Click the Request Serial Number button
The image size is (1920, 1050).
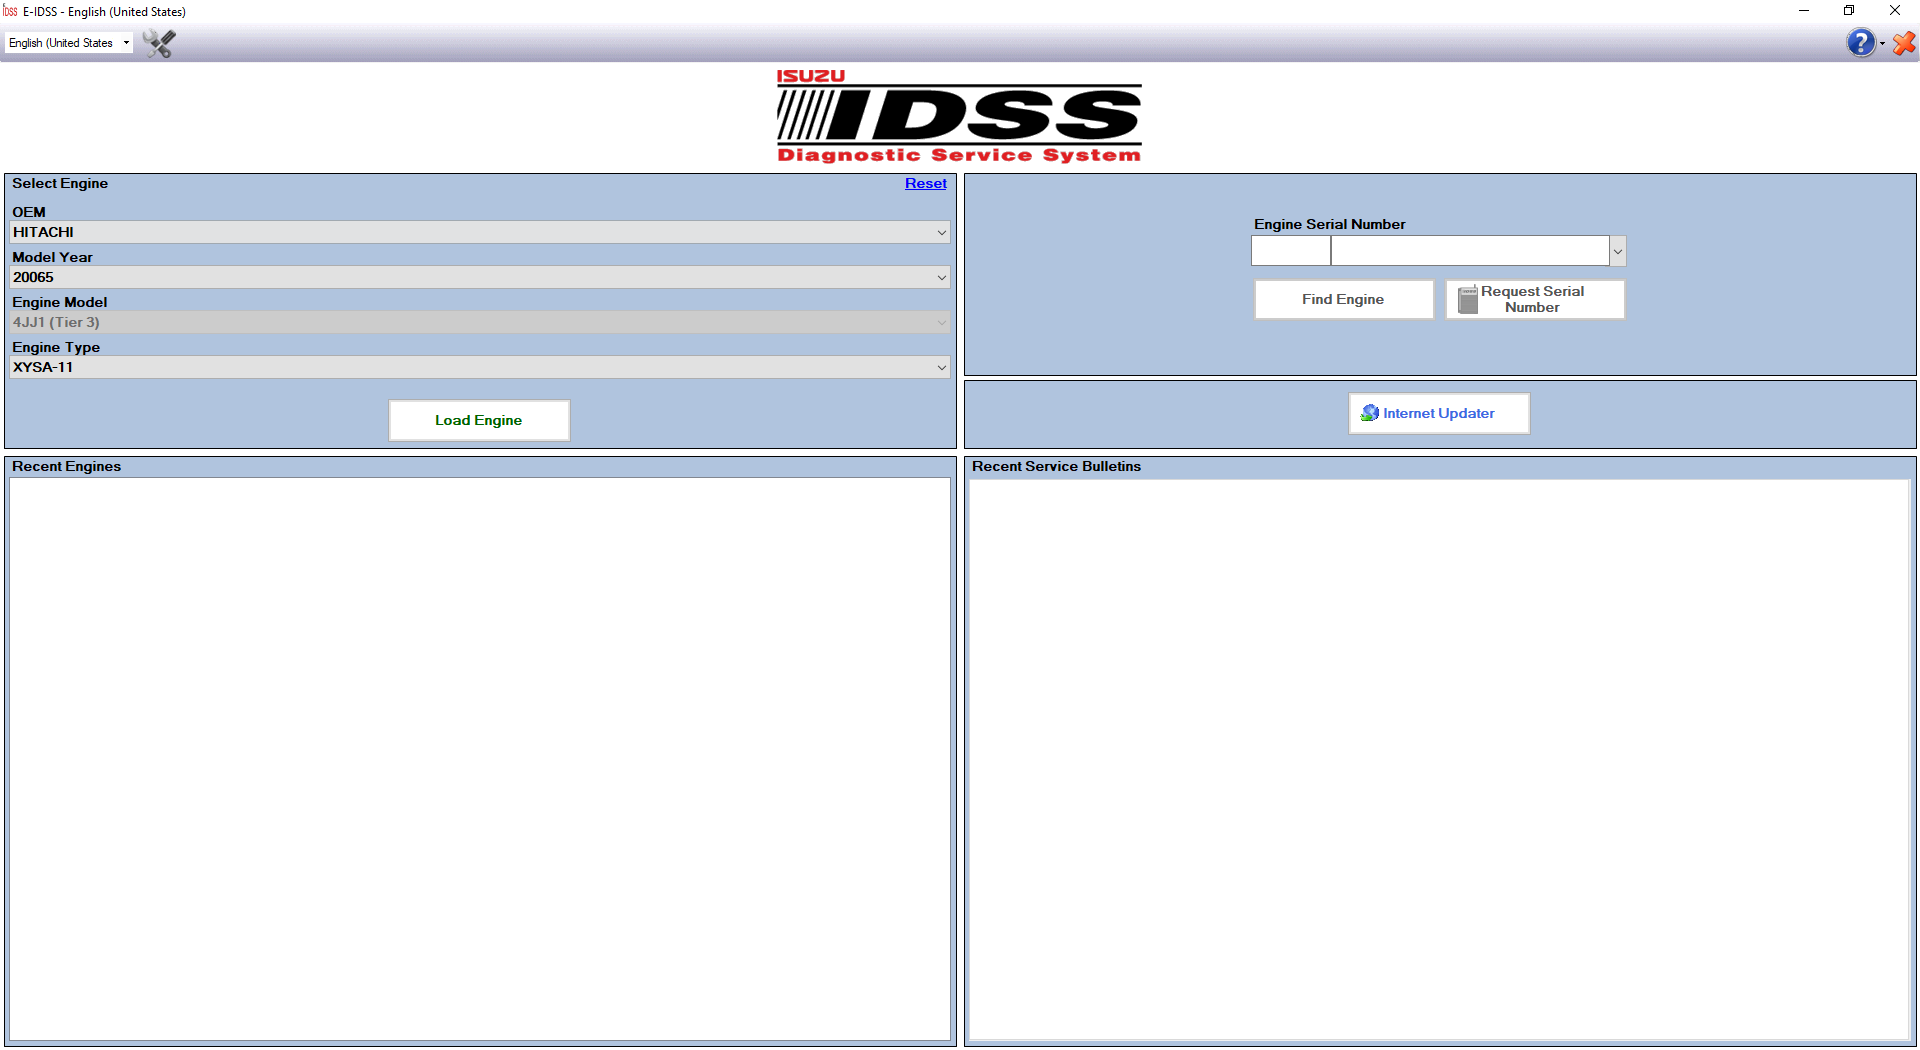pos(1535,299)
